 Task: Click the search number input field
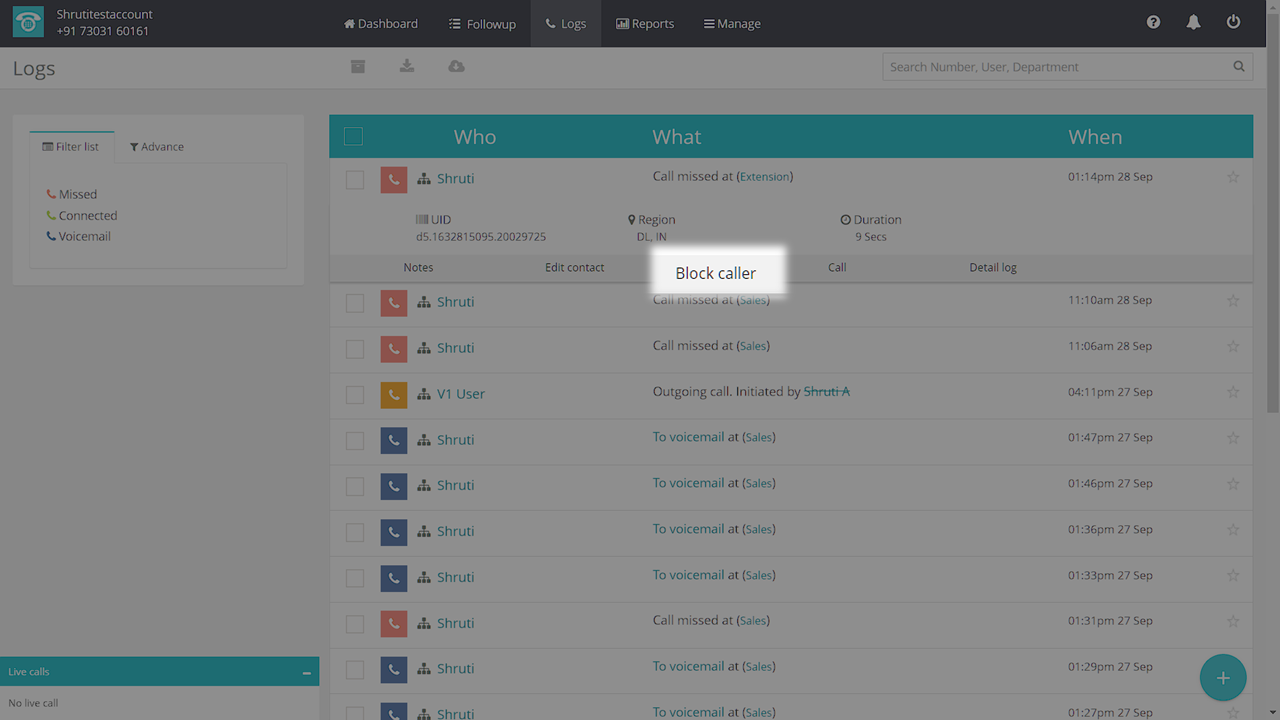pos(1055,67)
